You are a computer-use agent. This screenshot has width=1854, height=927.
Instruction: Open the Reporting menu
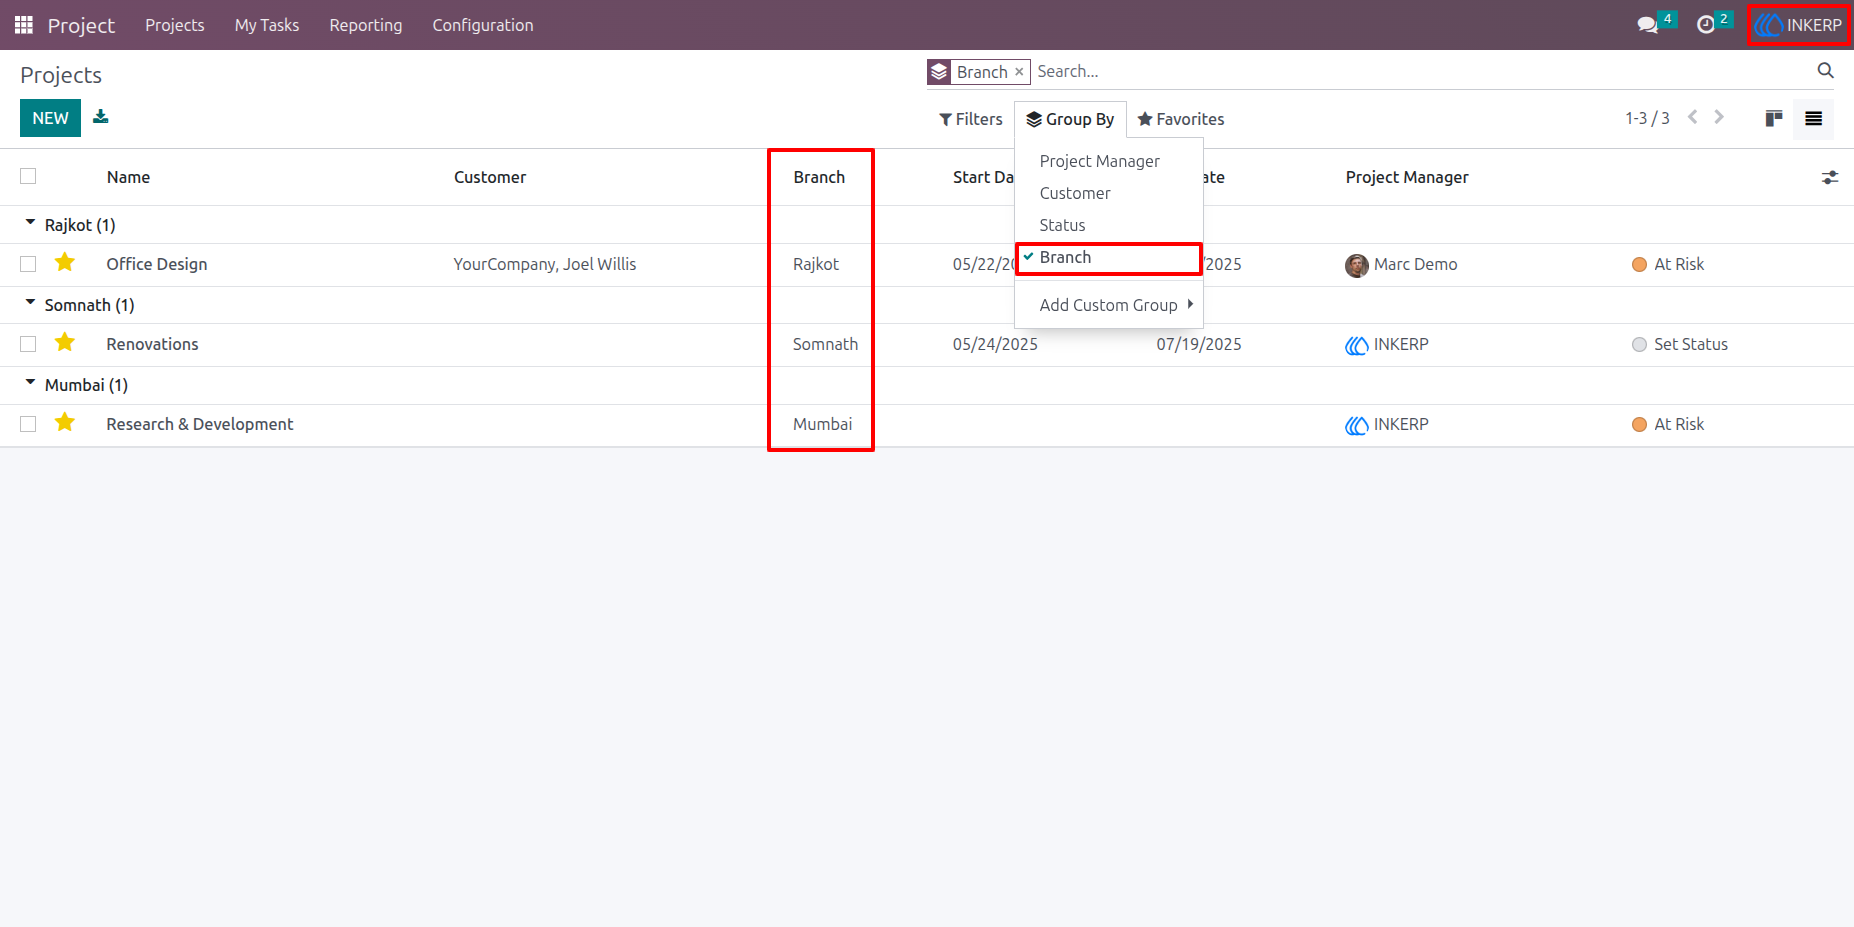point(366,25)
